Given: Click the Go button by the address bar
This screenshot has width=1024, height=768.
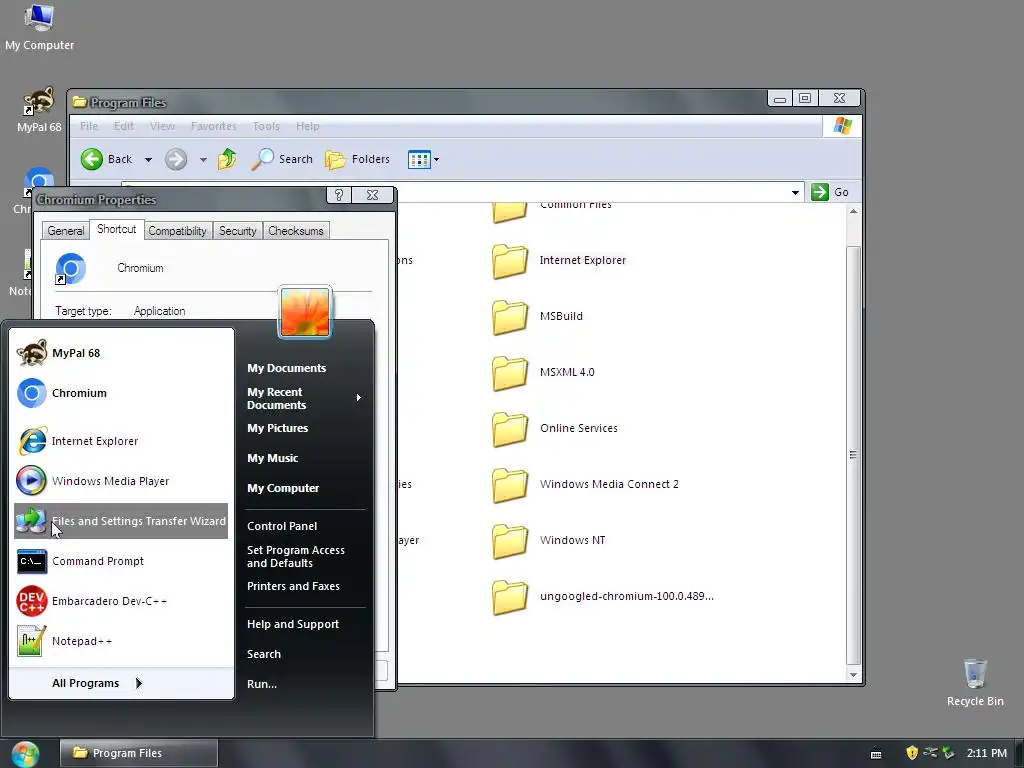Looking at the screenshot, I should pos(830,193).
